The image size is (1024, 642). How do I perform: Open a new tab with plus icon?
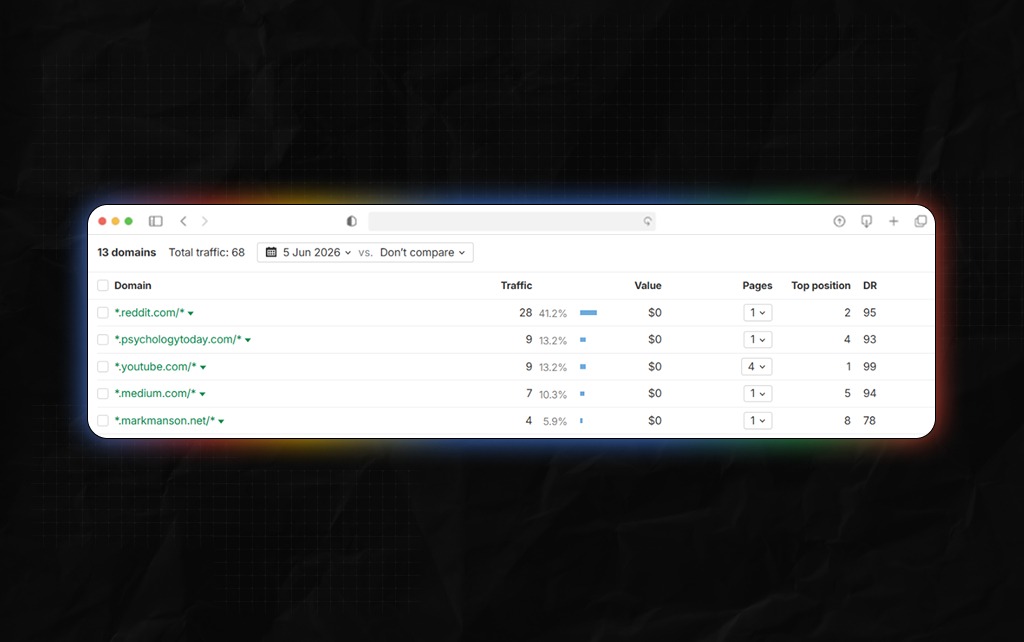tap(893, 221)
